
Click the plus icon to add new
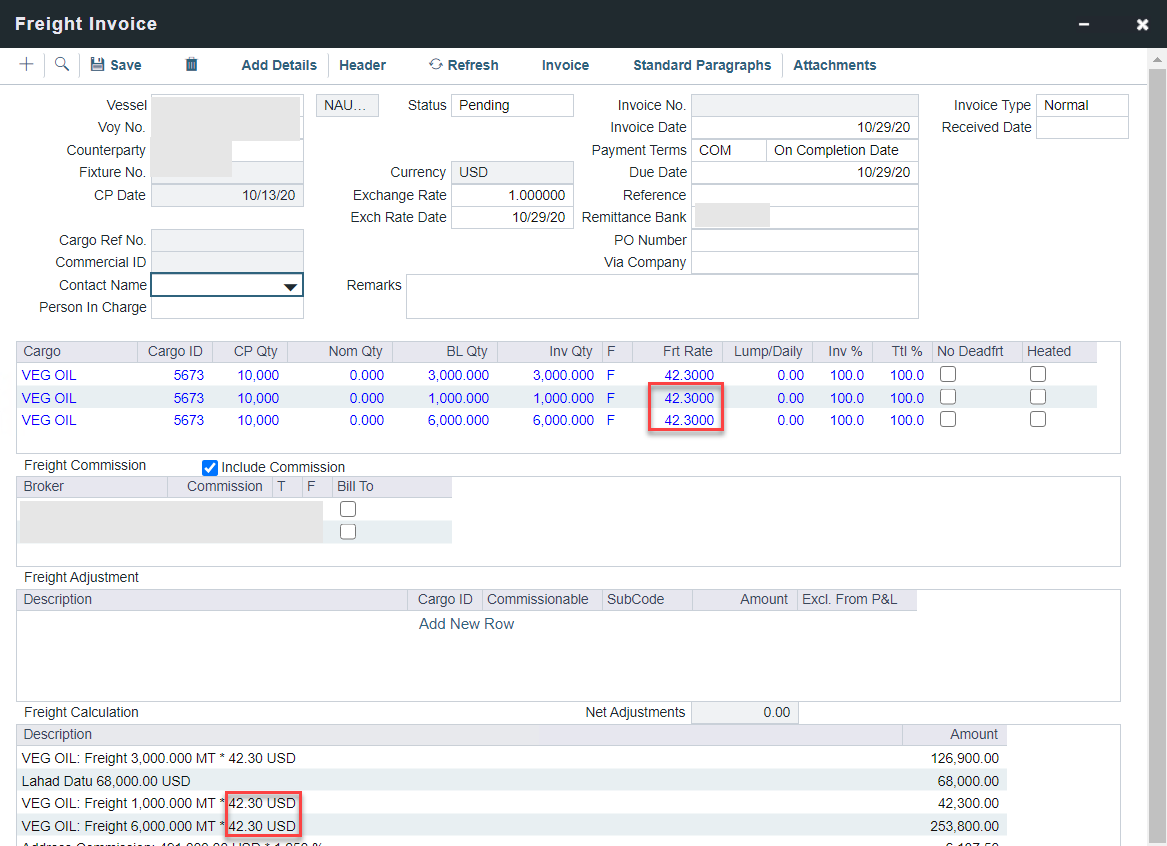pos(26,64)
